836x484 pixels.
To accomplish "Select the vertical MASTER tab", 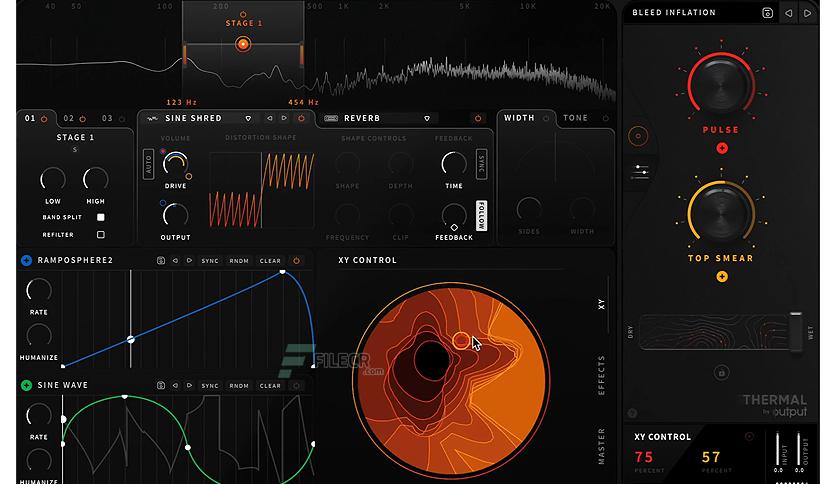I will pos(601,446).
